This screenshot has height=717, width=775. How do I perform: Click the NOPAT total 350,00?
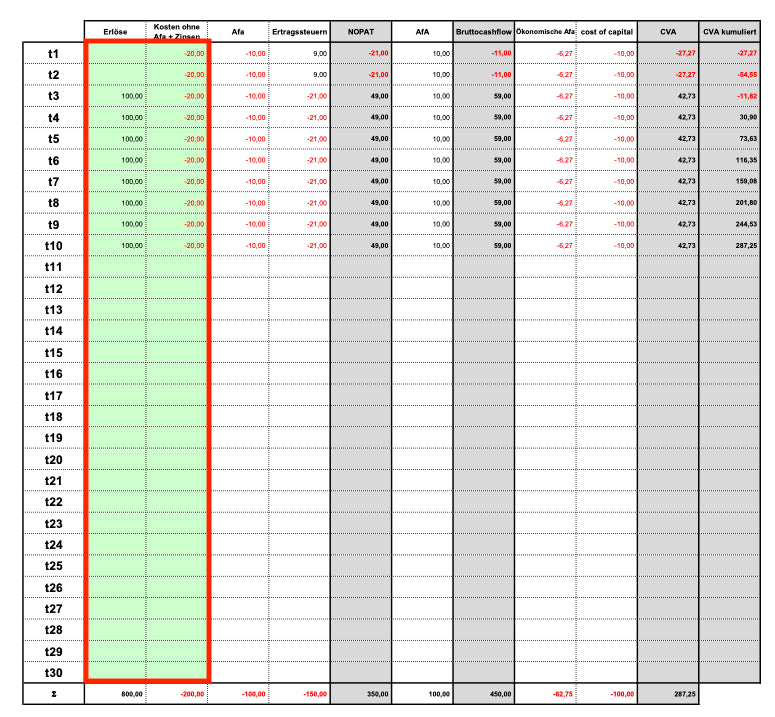click(377, 694)
